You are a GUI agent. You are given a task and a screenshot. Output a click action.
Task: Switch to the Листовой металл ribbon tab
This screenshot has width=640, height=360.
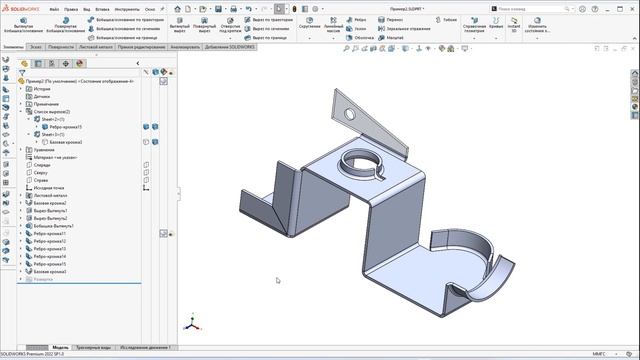[x=96, y=47]
